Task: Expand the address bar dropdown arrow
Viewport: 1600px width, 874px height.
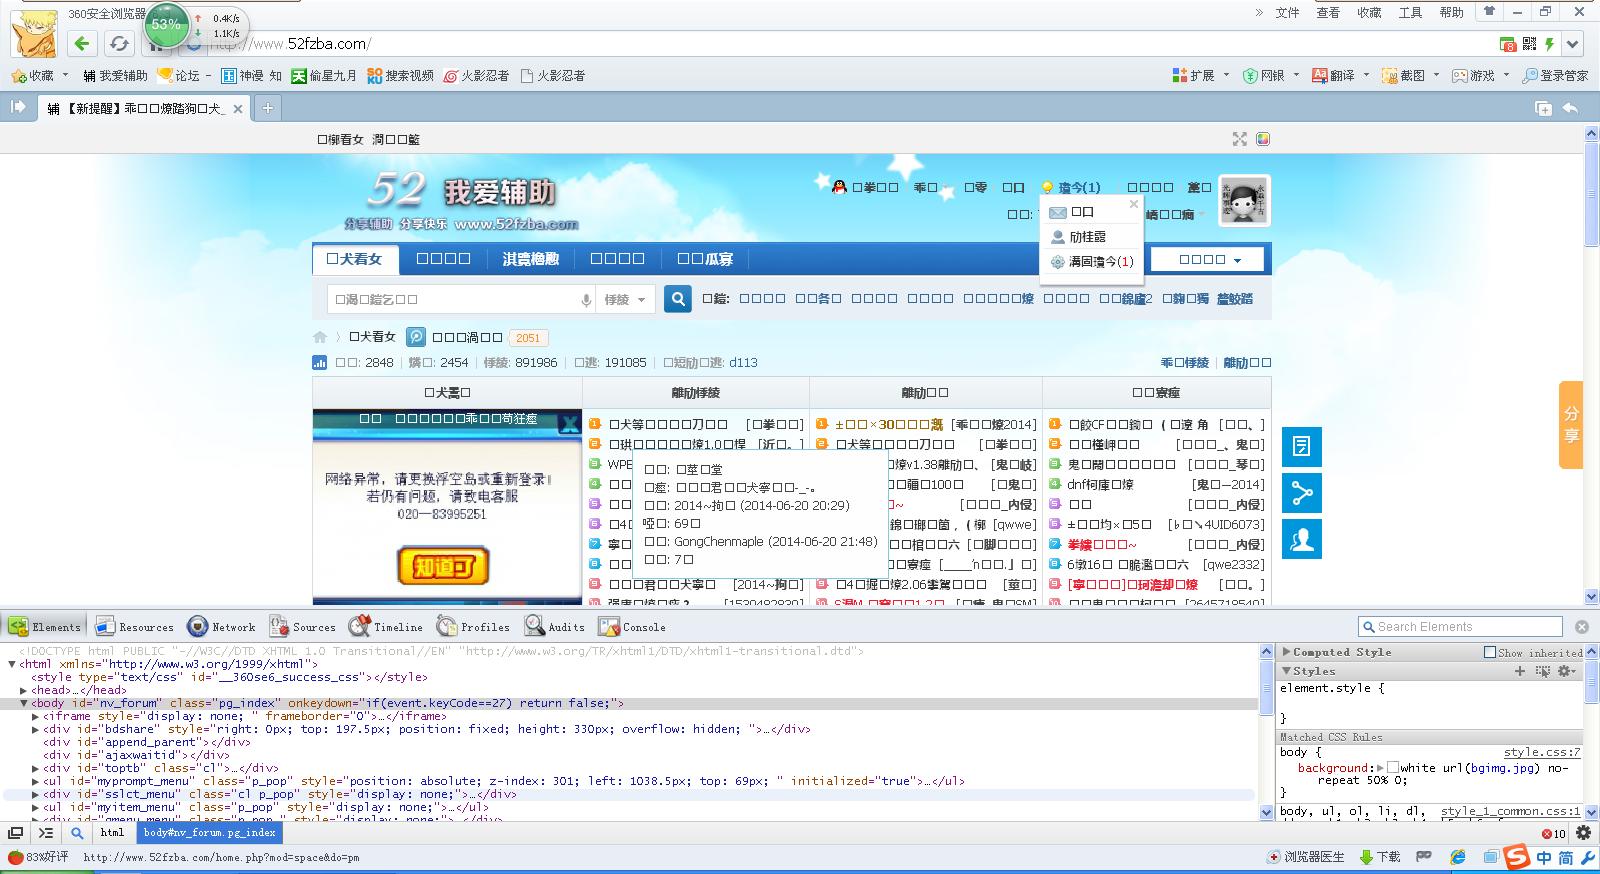Action: coord(1573,44)
